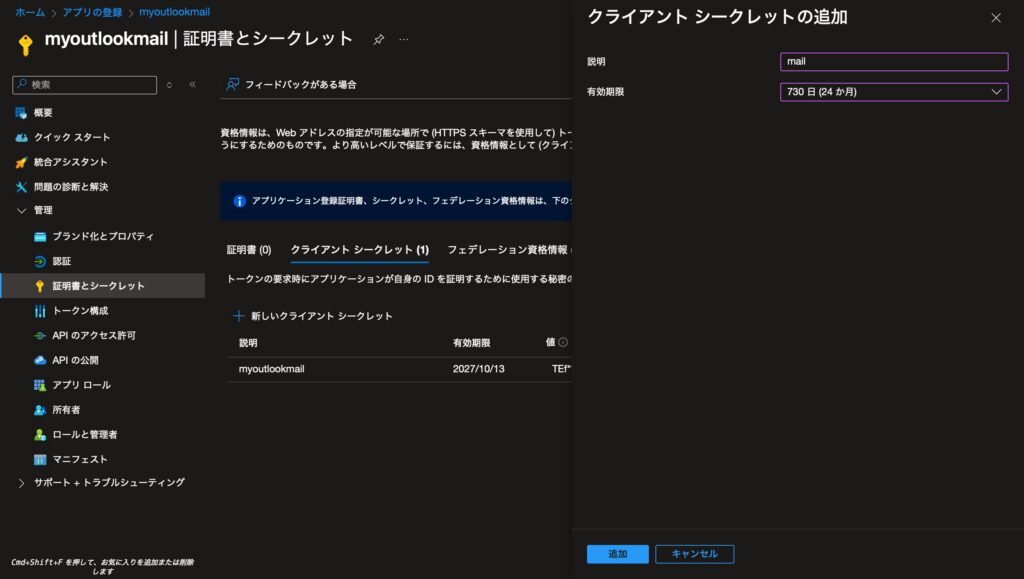Switch to 証明書 (0) tab
The width and height of the screenshot is (1024, 579).
(249, 249)
